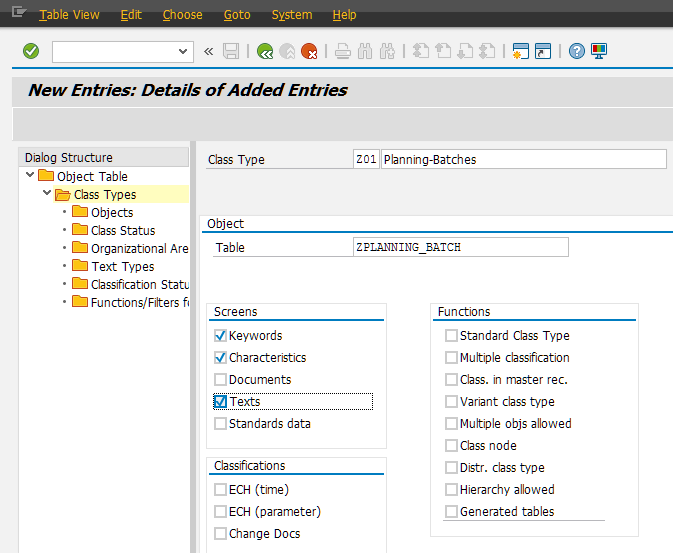Open the Goto menu
This screenshot has height=553, width=673.
(x=237, y=15)
